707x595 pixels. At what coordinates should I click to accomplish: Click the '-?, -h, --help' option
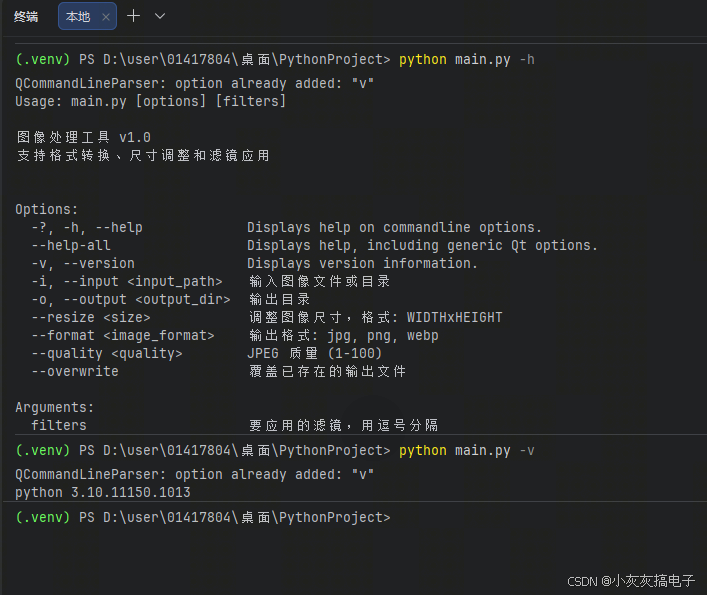[x=87, y=227]
